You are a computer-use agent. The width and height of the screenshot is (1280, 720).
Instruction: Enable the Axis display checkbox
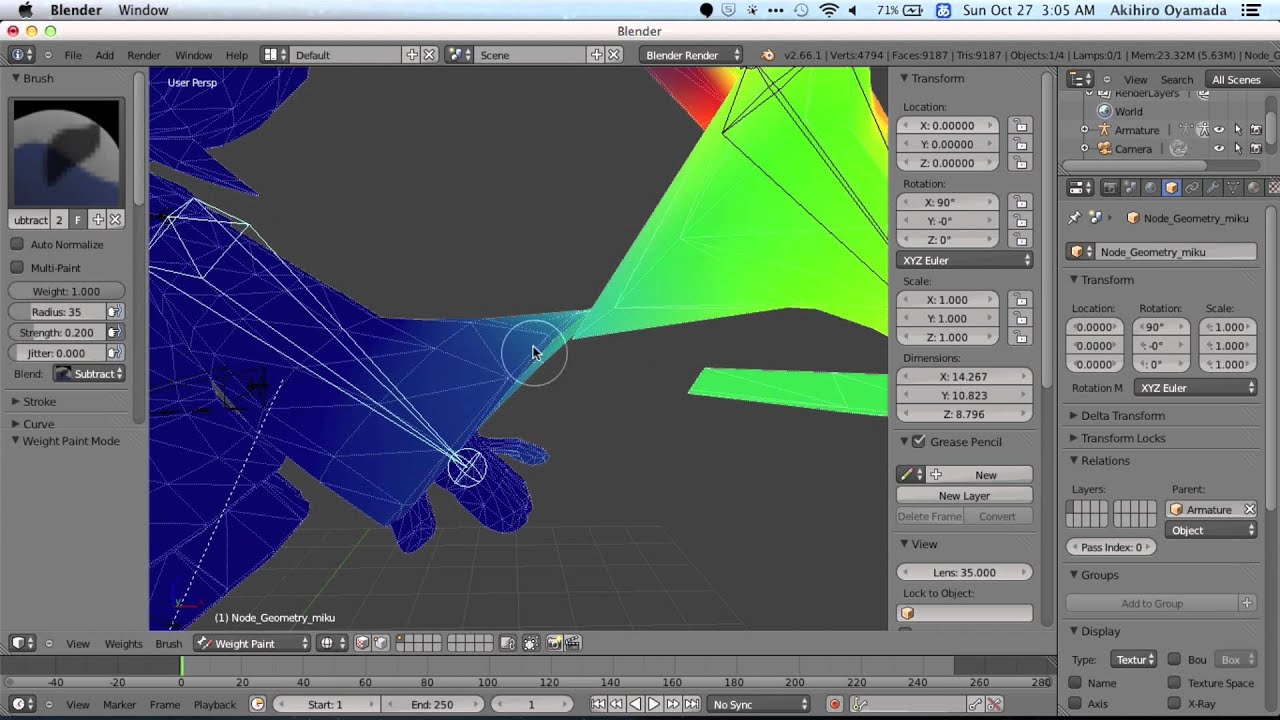(x=1075, y=704)
